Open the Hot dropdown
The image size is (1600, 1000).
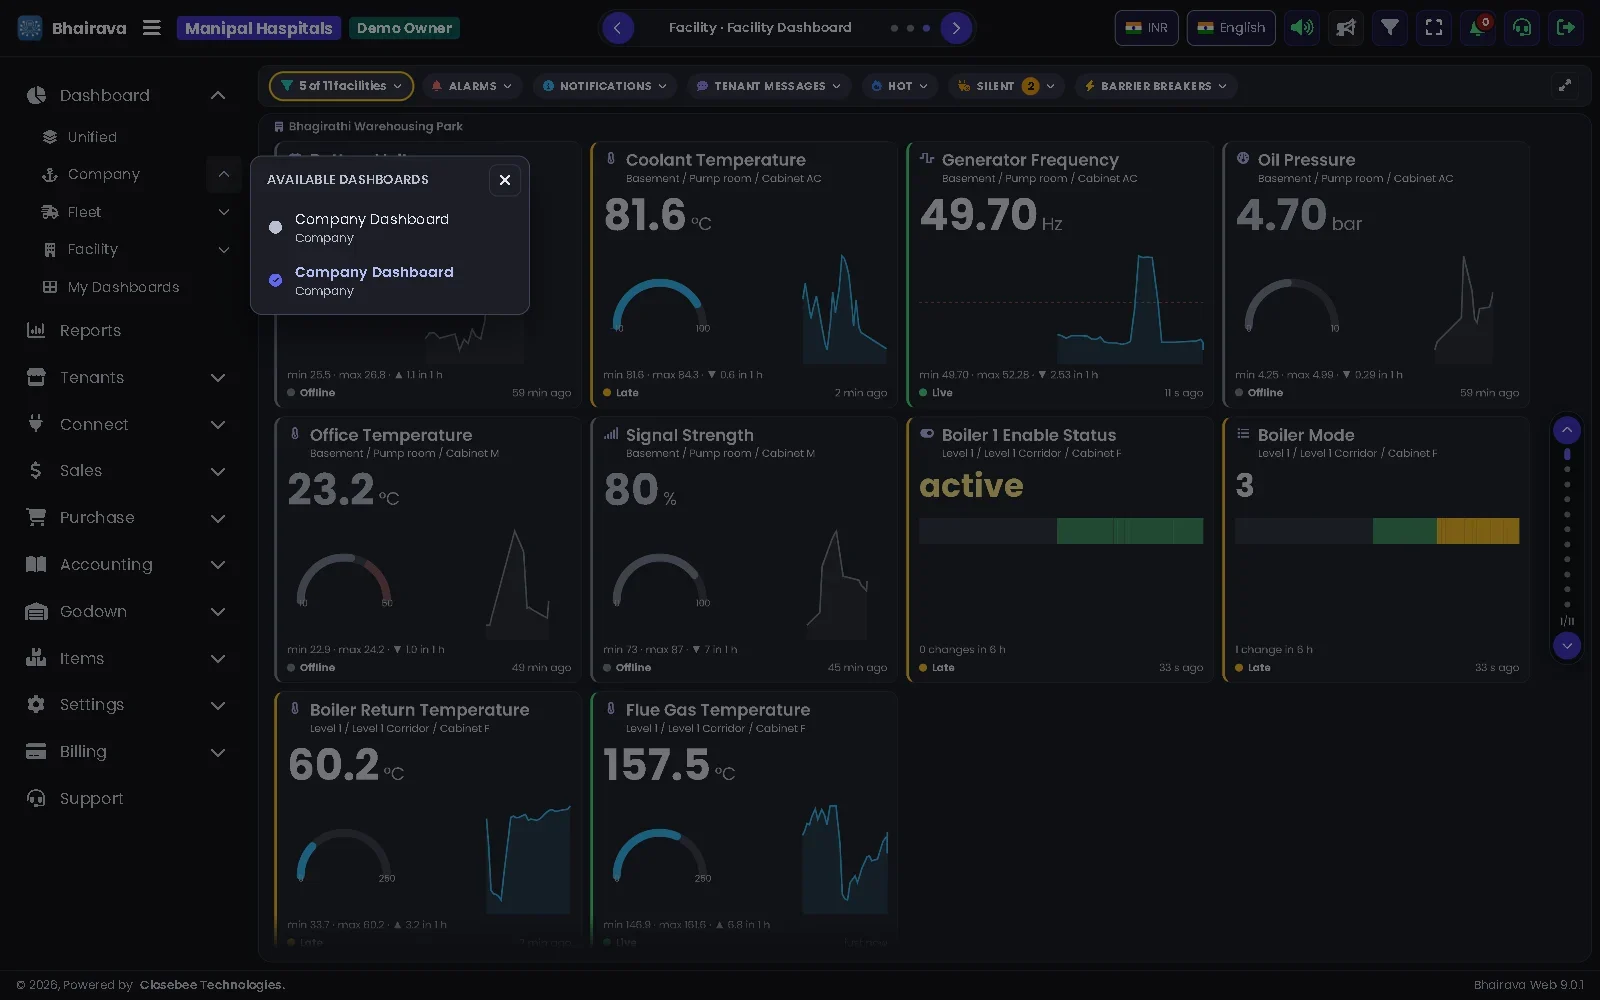[x=899, y=86]
